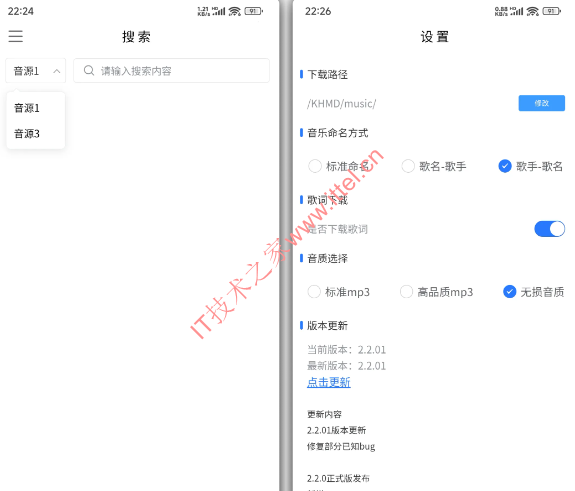Open the 点击更新 update link

(329, 382)
